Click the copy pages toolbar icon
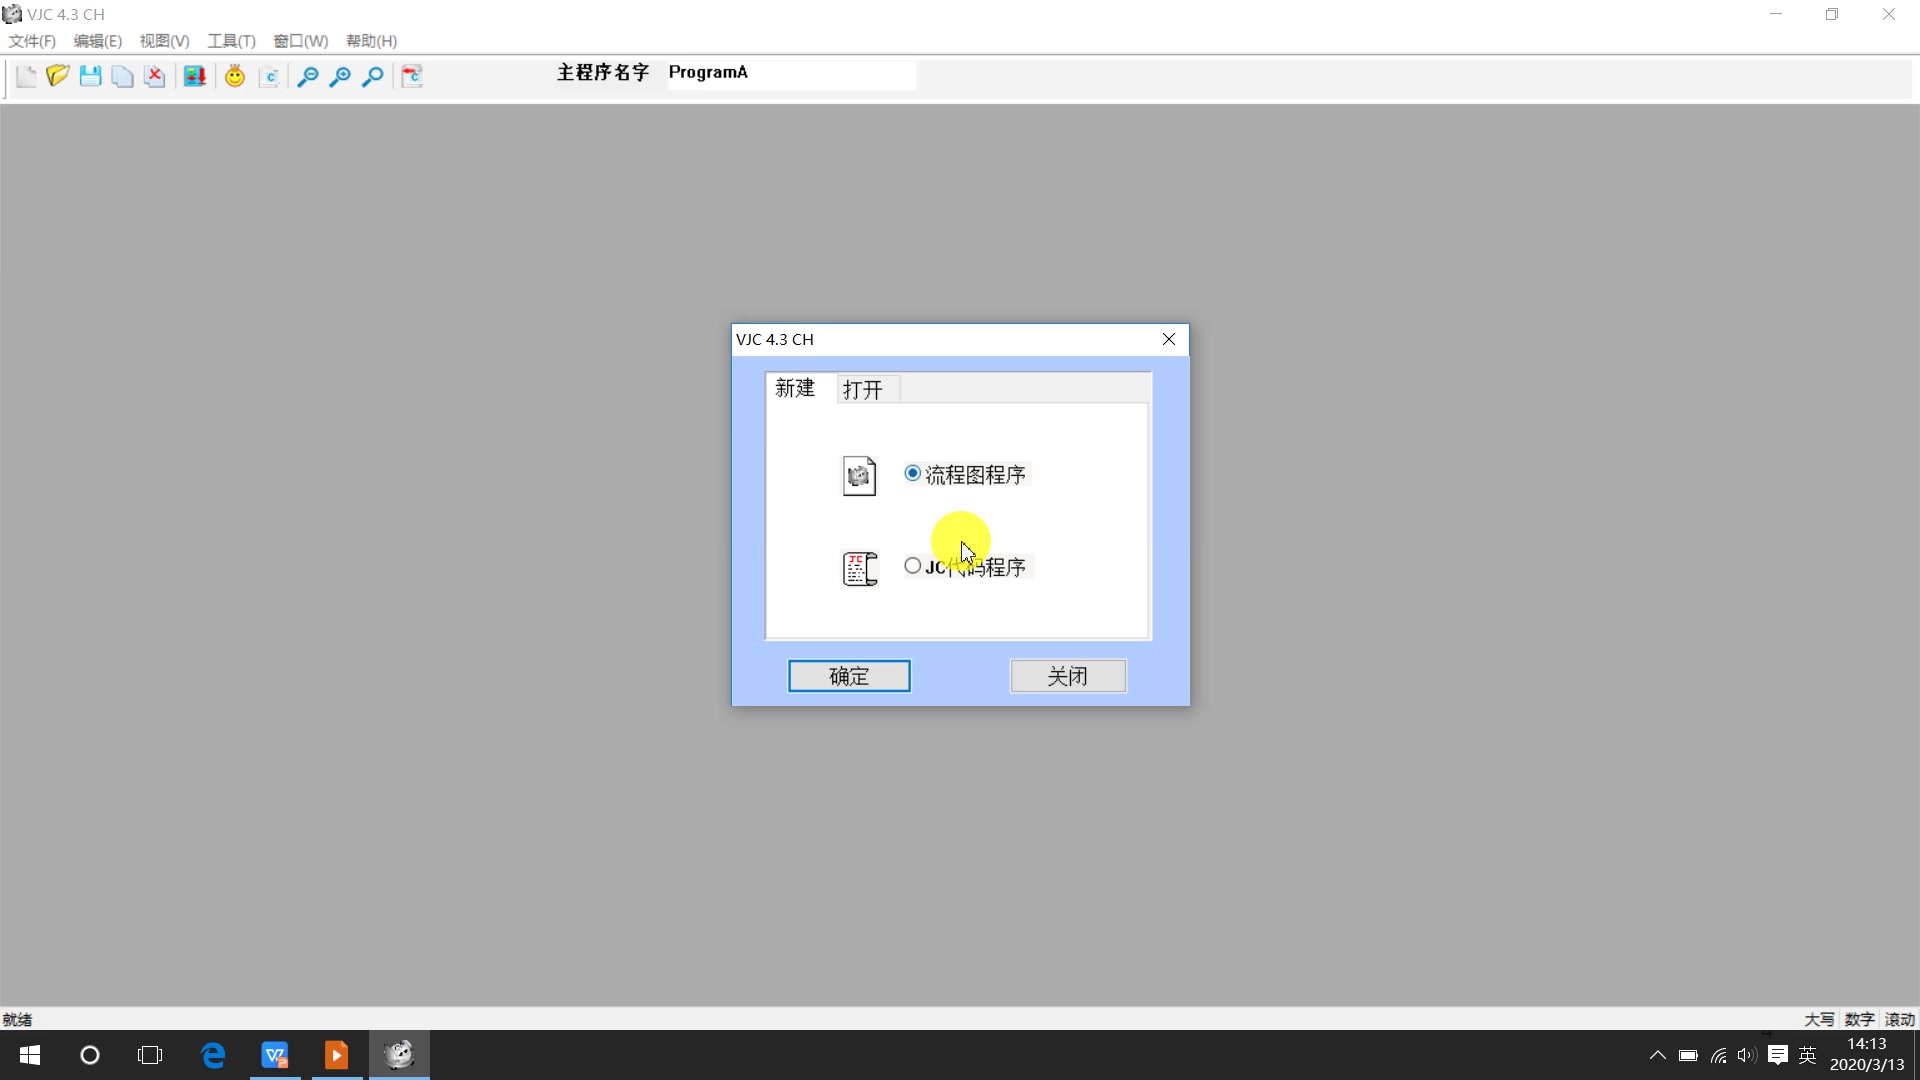This screenshot has width=1920, height=1080. click(122, 76)
